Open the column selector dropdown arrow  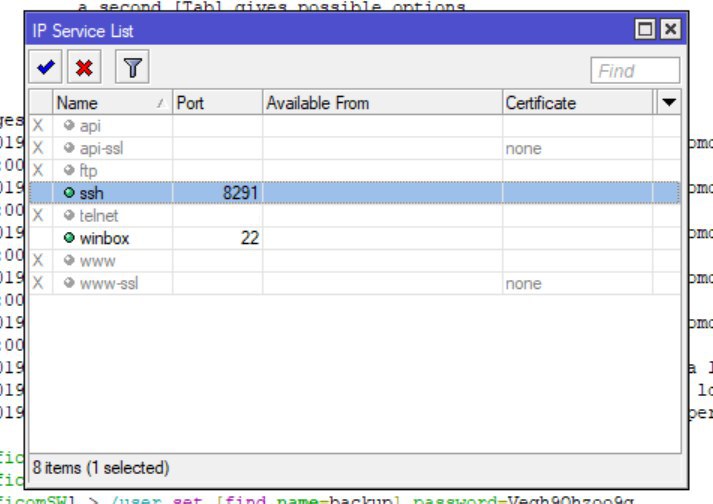pos(668,102)
